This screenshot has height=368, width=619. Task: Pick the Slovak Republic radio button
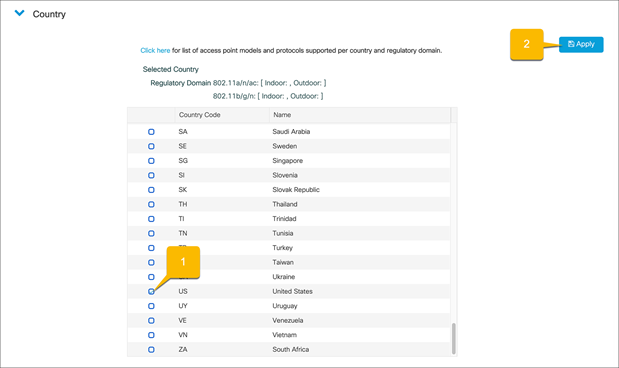[151, 190]
